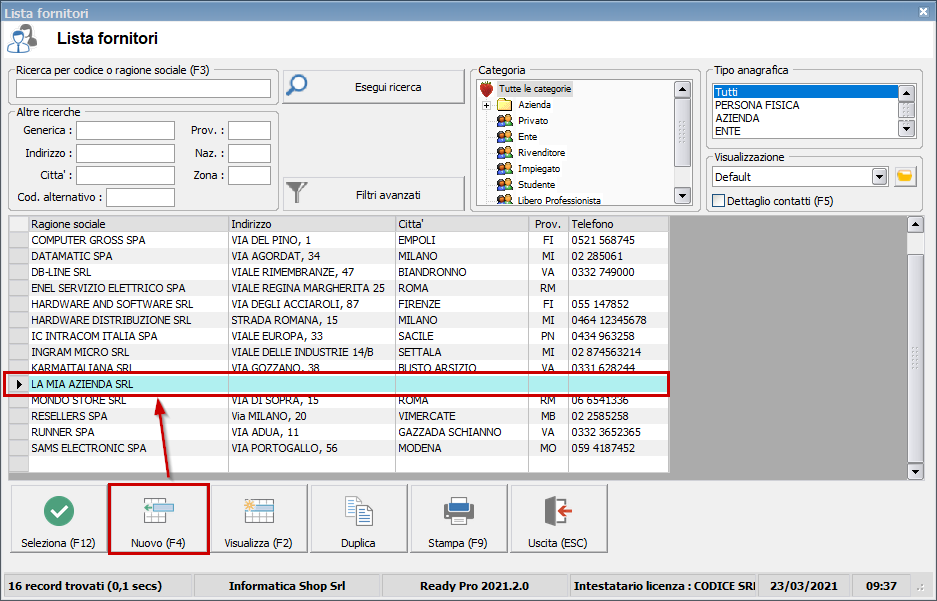Focus the Citta' search field

tap(125, 175)
